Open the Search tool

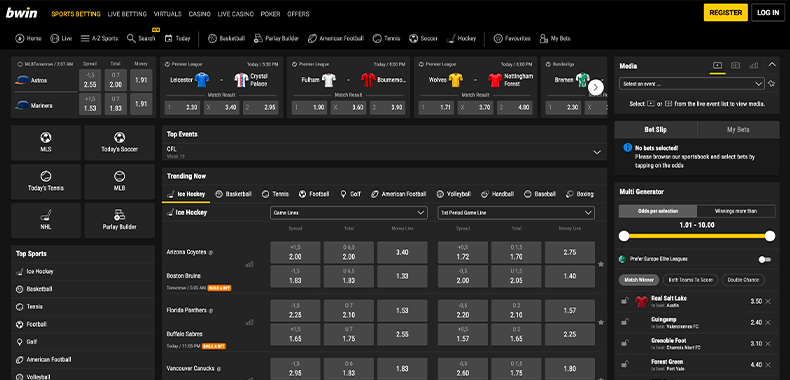tap(141, 38)
